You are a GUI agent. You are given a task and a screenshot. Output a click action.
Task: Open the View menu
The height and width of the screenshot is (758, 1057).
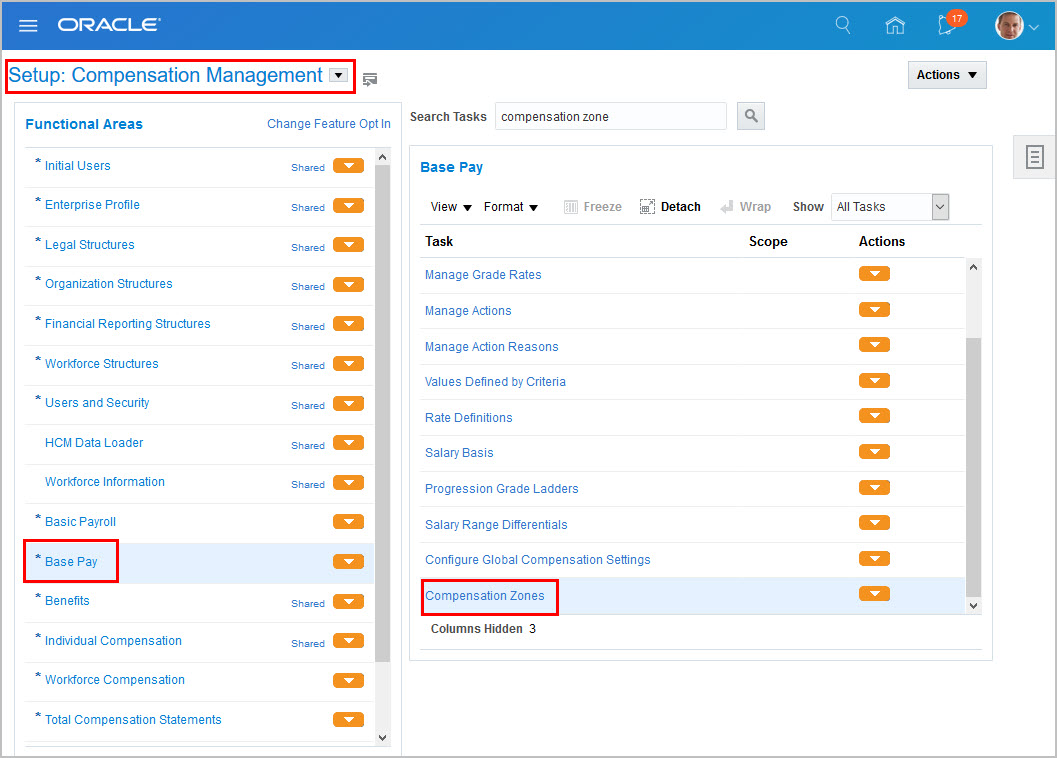pyautogui.click(x=451, y=207)
